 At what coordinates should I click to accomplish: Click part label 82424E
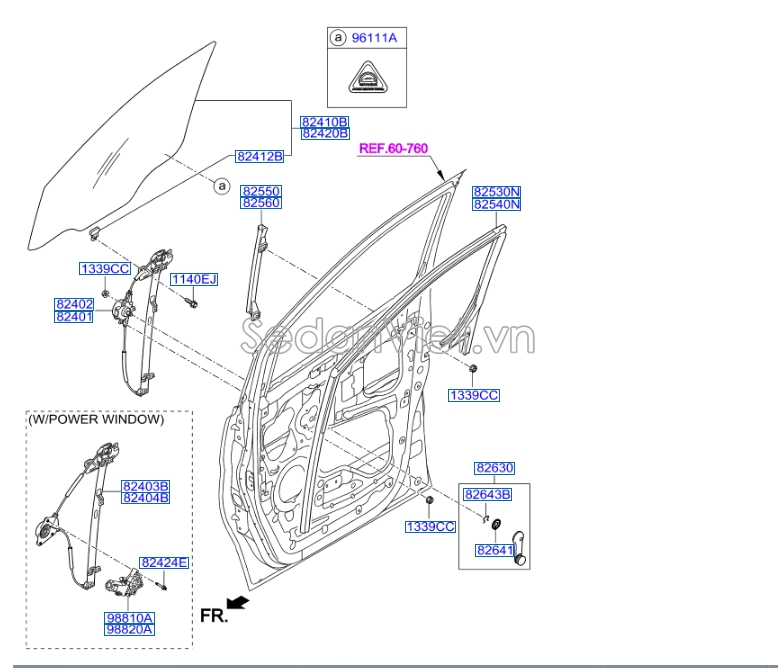164,563
